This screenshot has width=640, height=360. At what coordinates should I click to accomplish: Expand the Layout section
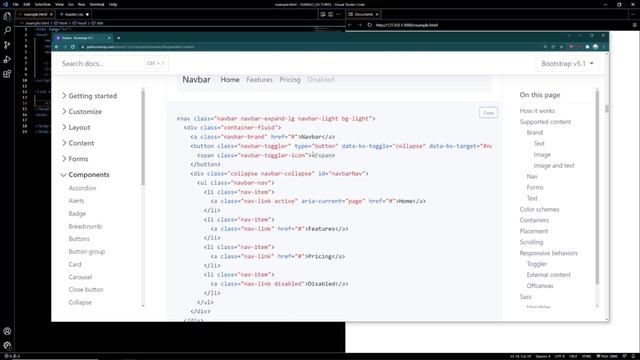[x=76, y=127]
